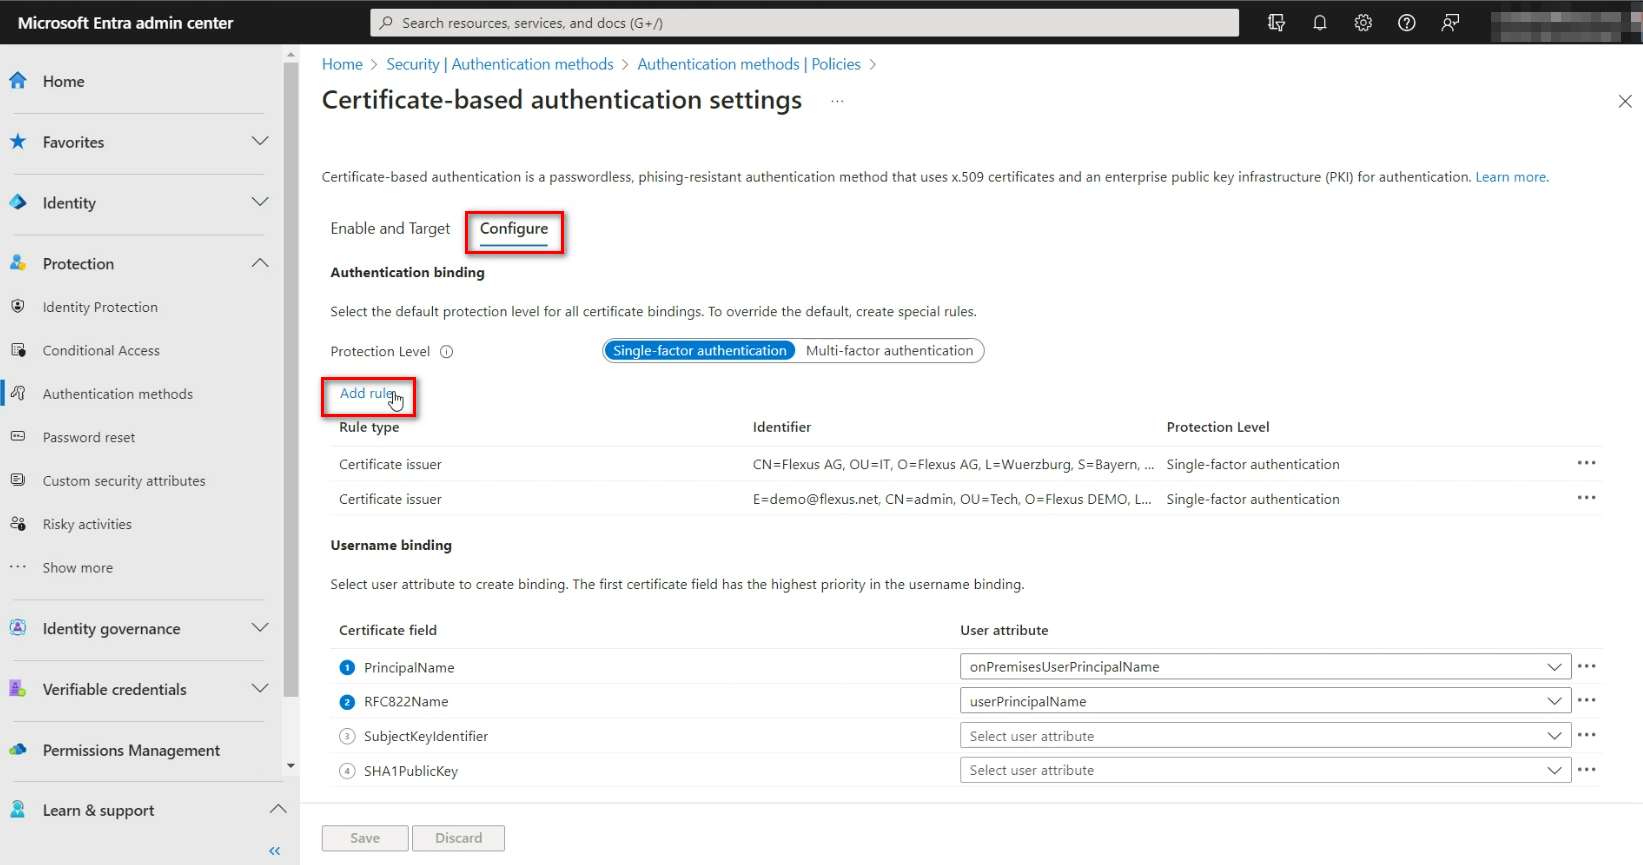Click the feedback person icon in header
The height and width of the screenshot is (865, 1643).
pyautogui.click(x=1450, y=23)
